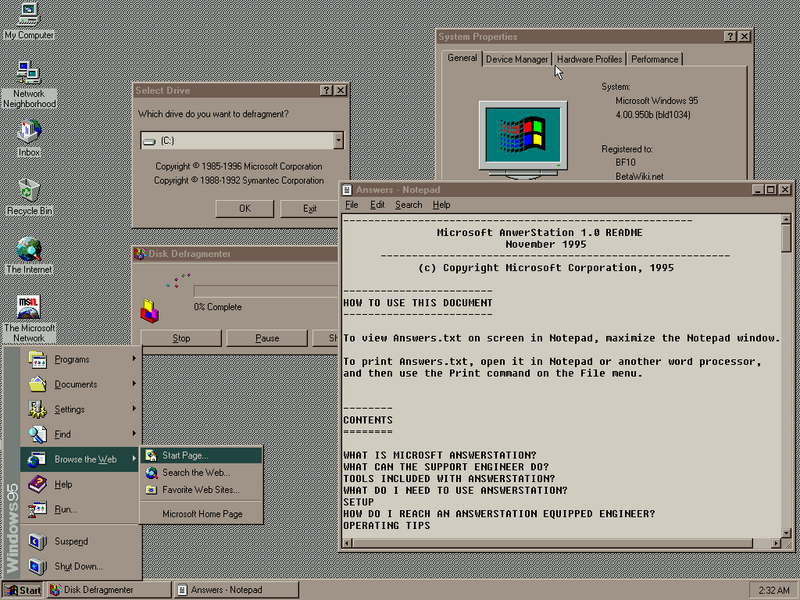The width and height of the screenshot is (800, 600).
Task: Open The Microsoft Network icon
Action: click(x=28, y=307)
